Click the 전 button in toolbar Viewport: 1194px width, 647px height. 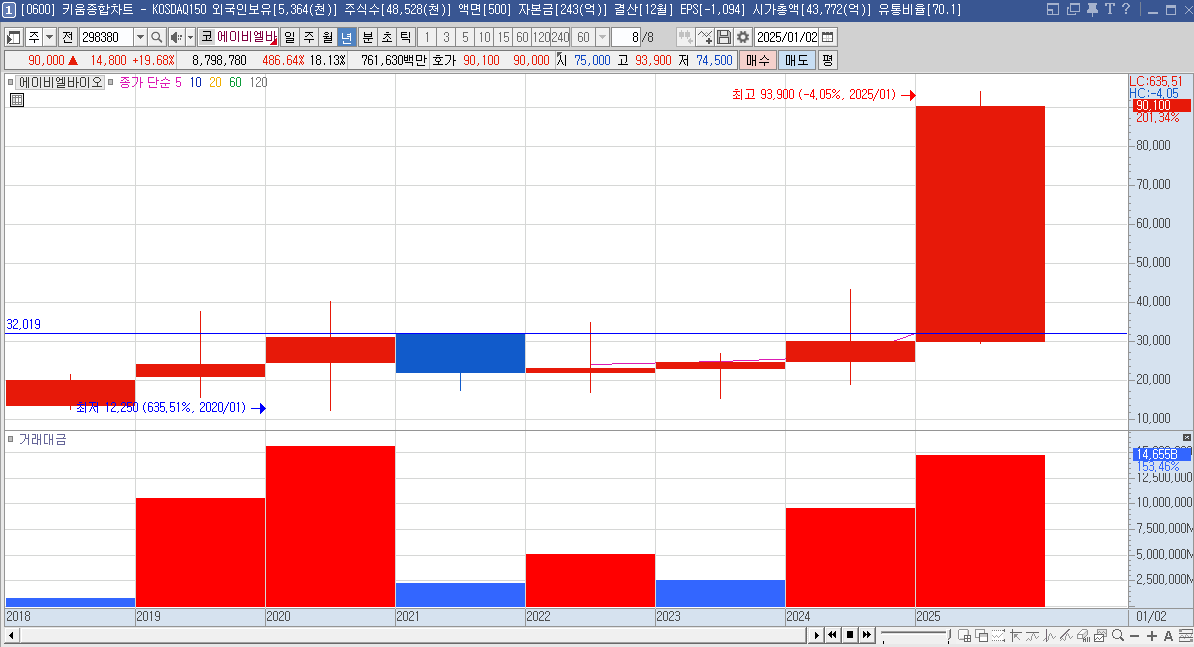click(67, 37)
